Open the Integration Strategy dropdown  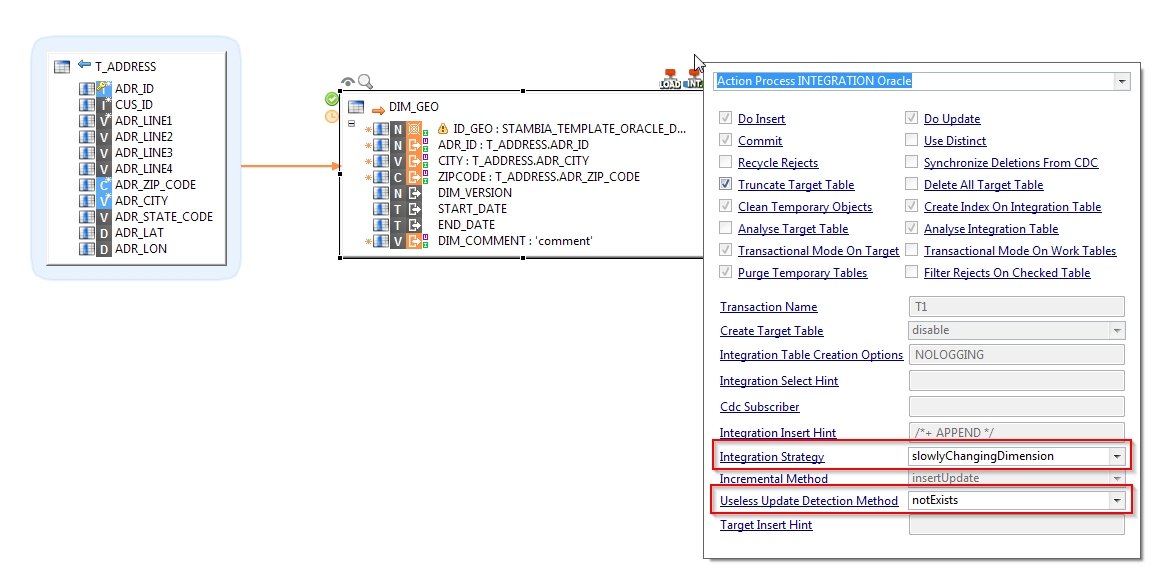tap(1116, 456)
